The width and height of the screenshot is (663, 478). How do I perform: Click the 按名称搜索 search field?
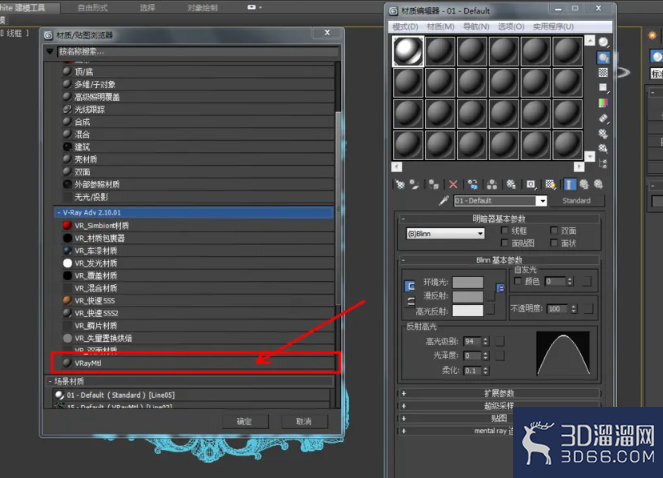tap(198, 51)
